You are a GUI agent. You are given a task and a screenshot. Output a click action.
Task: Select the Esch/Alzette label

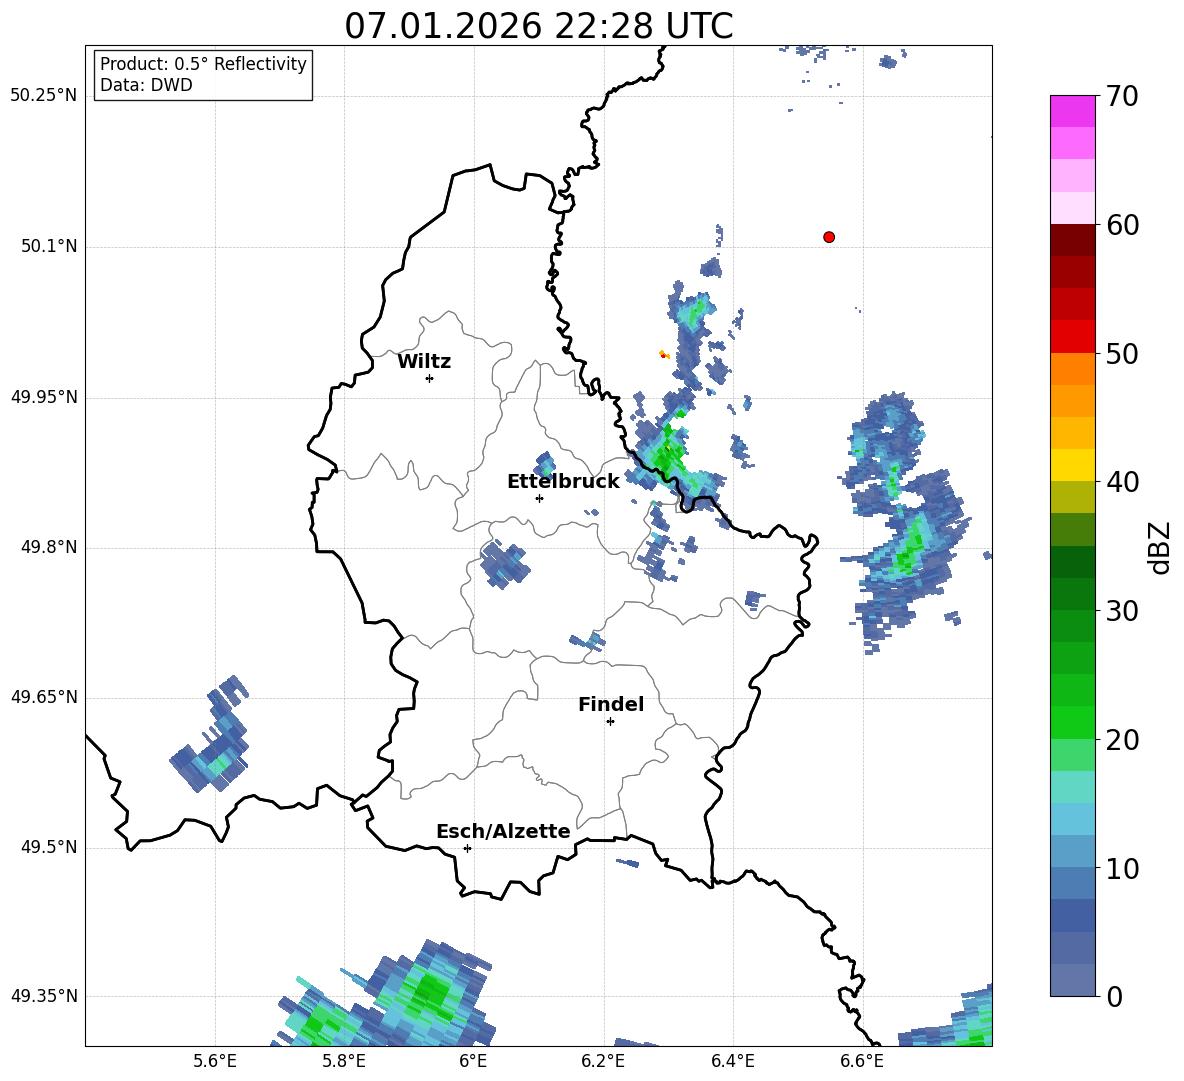[x=503, y=831]
